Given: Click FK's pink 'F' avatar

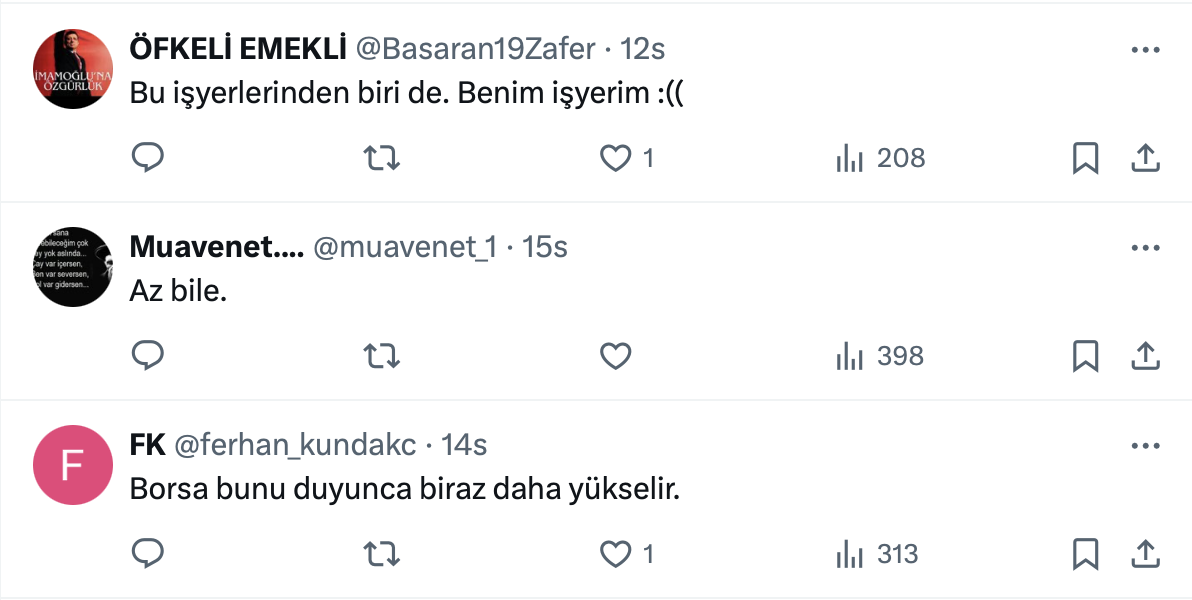Looking at the screenshot, I should pos(73,465).
